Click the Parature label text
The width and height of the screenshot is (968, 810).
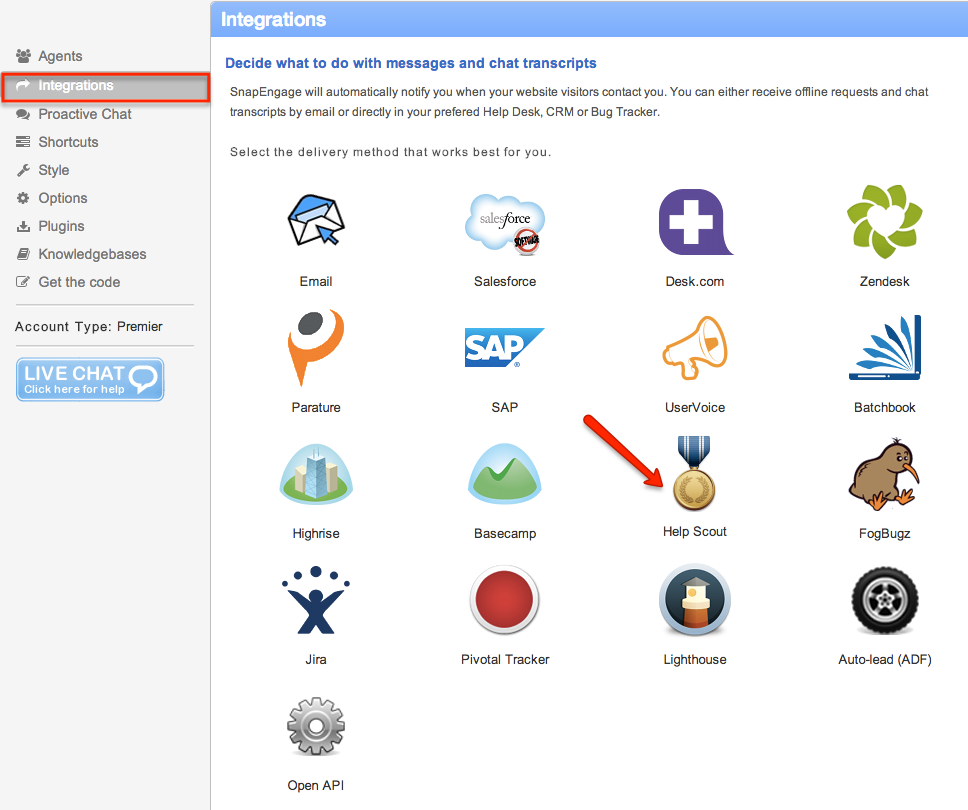316,407
